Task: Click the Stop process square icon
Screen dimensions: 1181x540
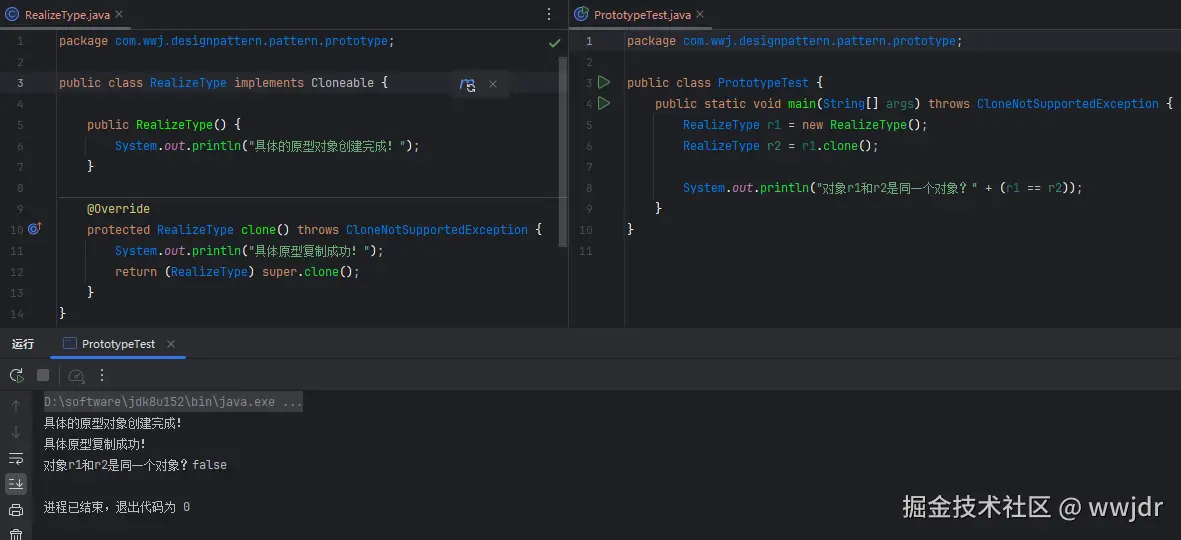Action: [x=43, y=375]
